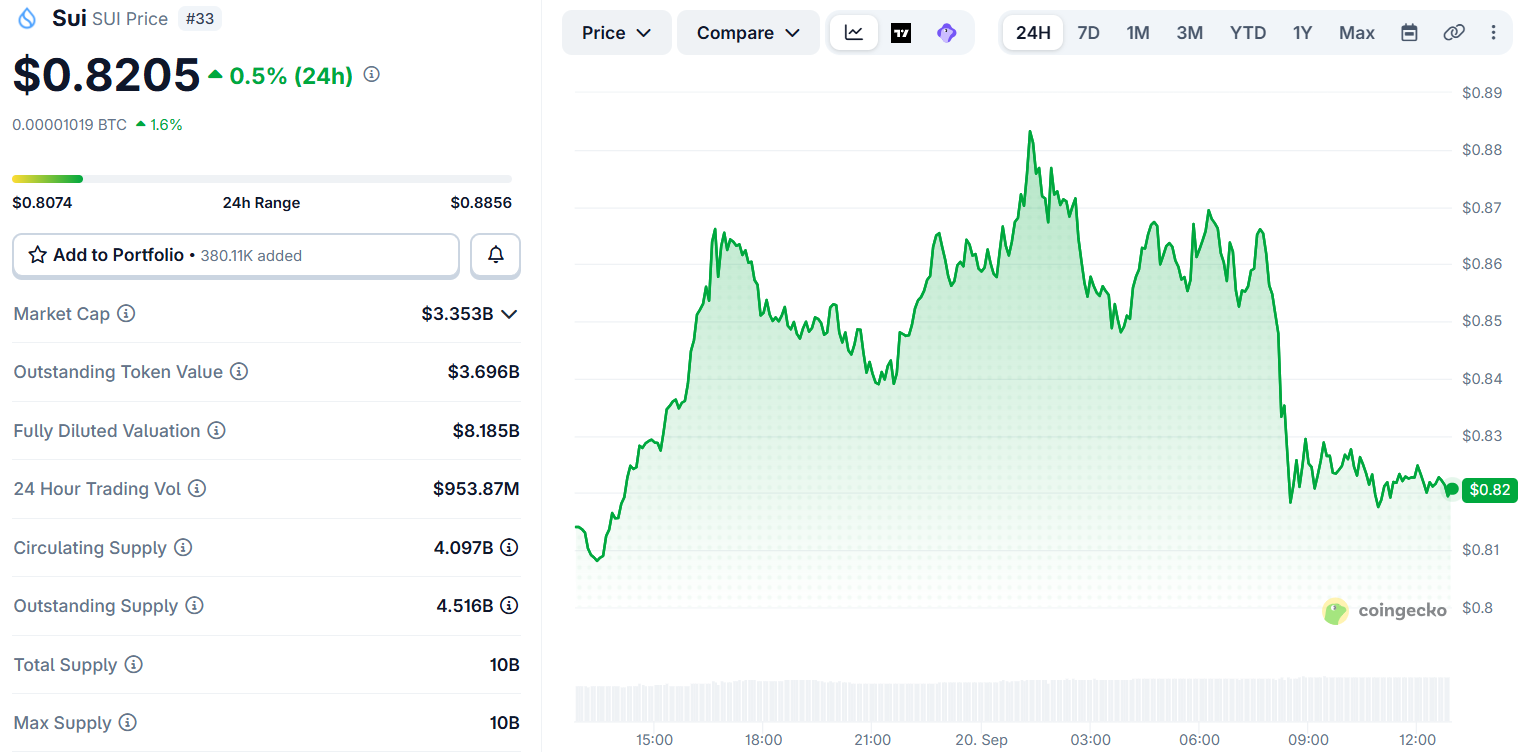Click the 24h Range progress bar
Screen dimensions: 1532x752
(x=262, y=179)
